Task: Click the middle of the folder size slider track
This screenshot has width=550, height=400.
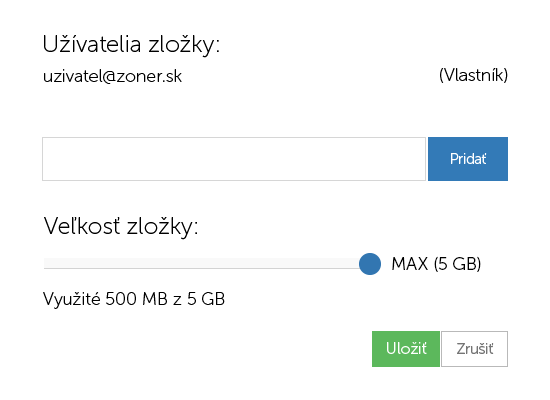Action: point(207,264)
